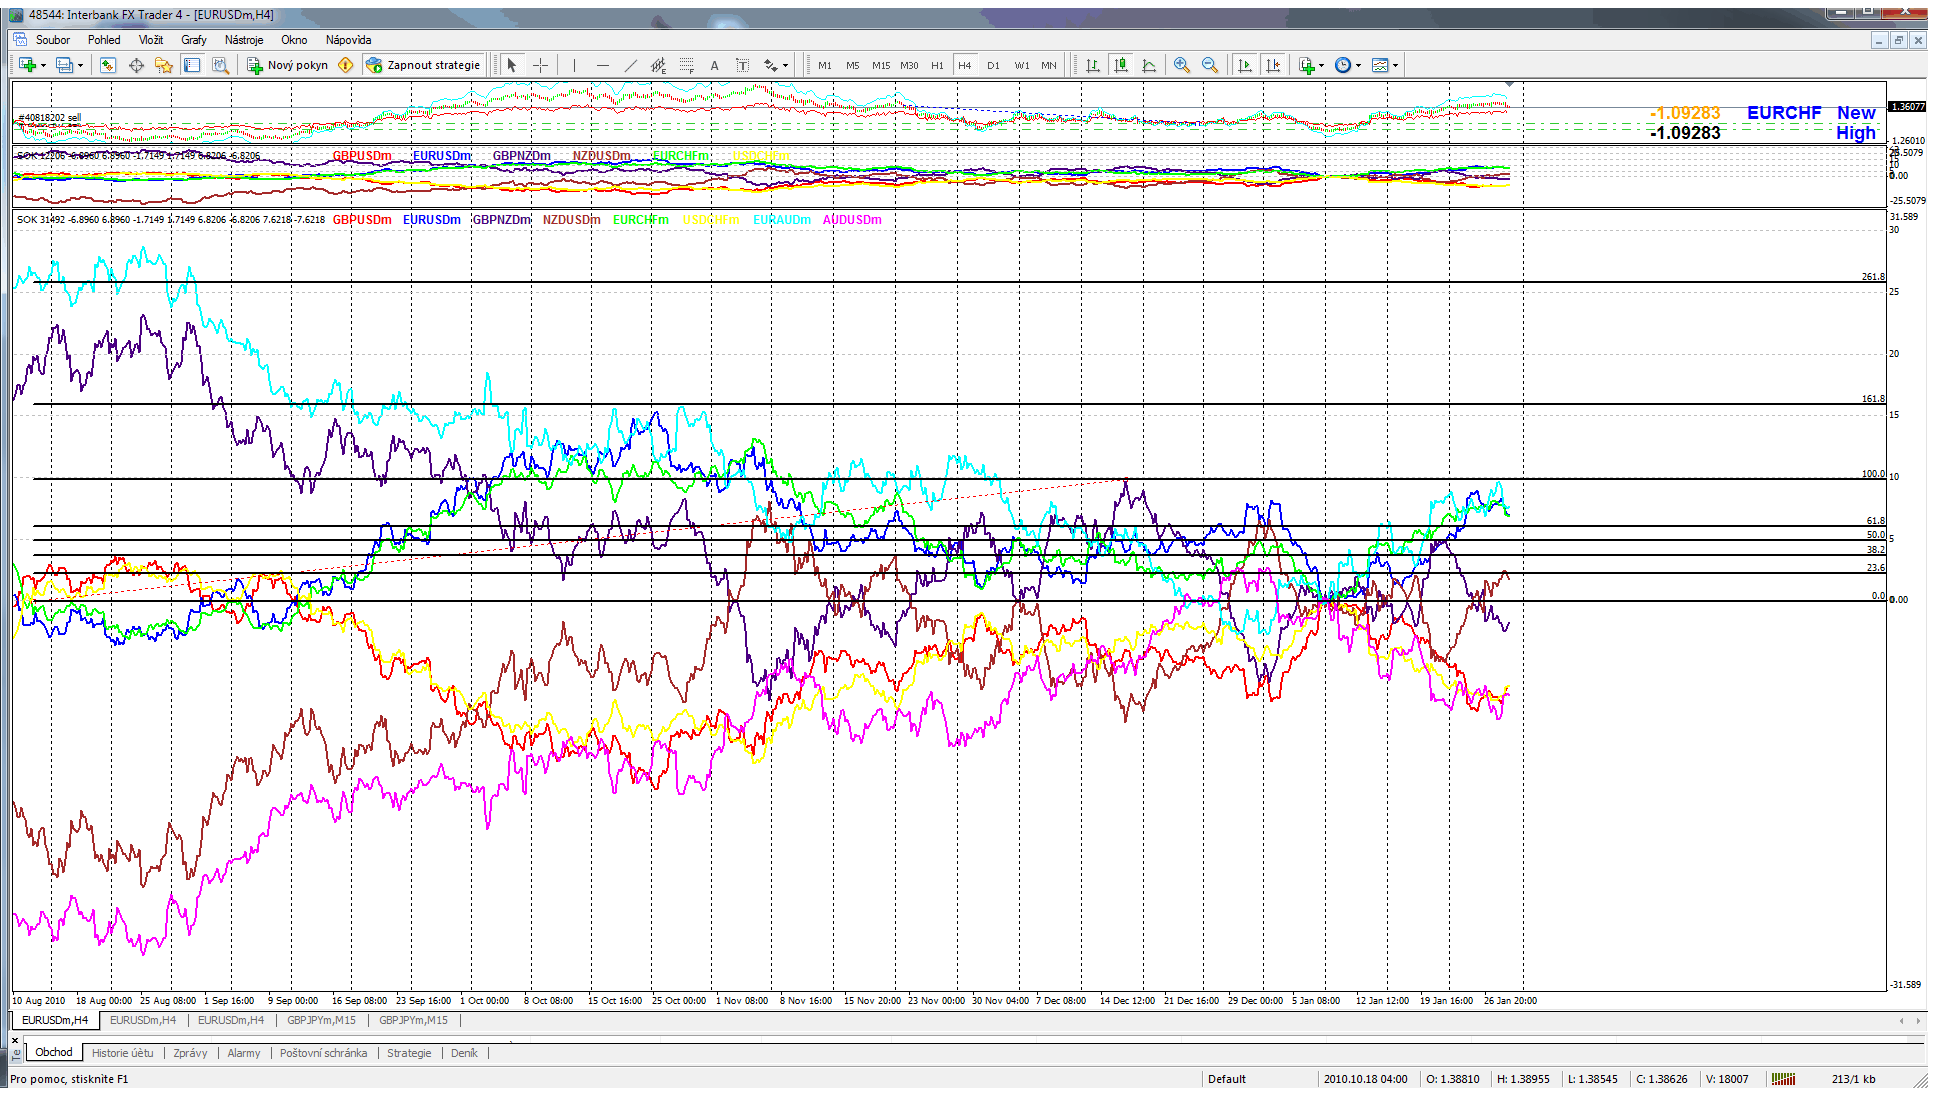Switch to the M30 timeframe
The image size is (1936, 1096).
point(909,65)
